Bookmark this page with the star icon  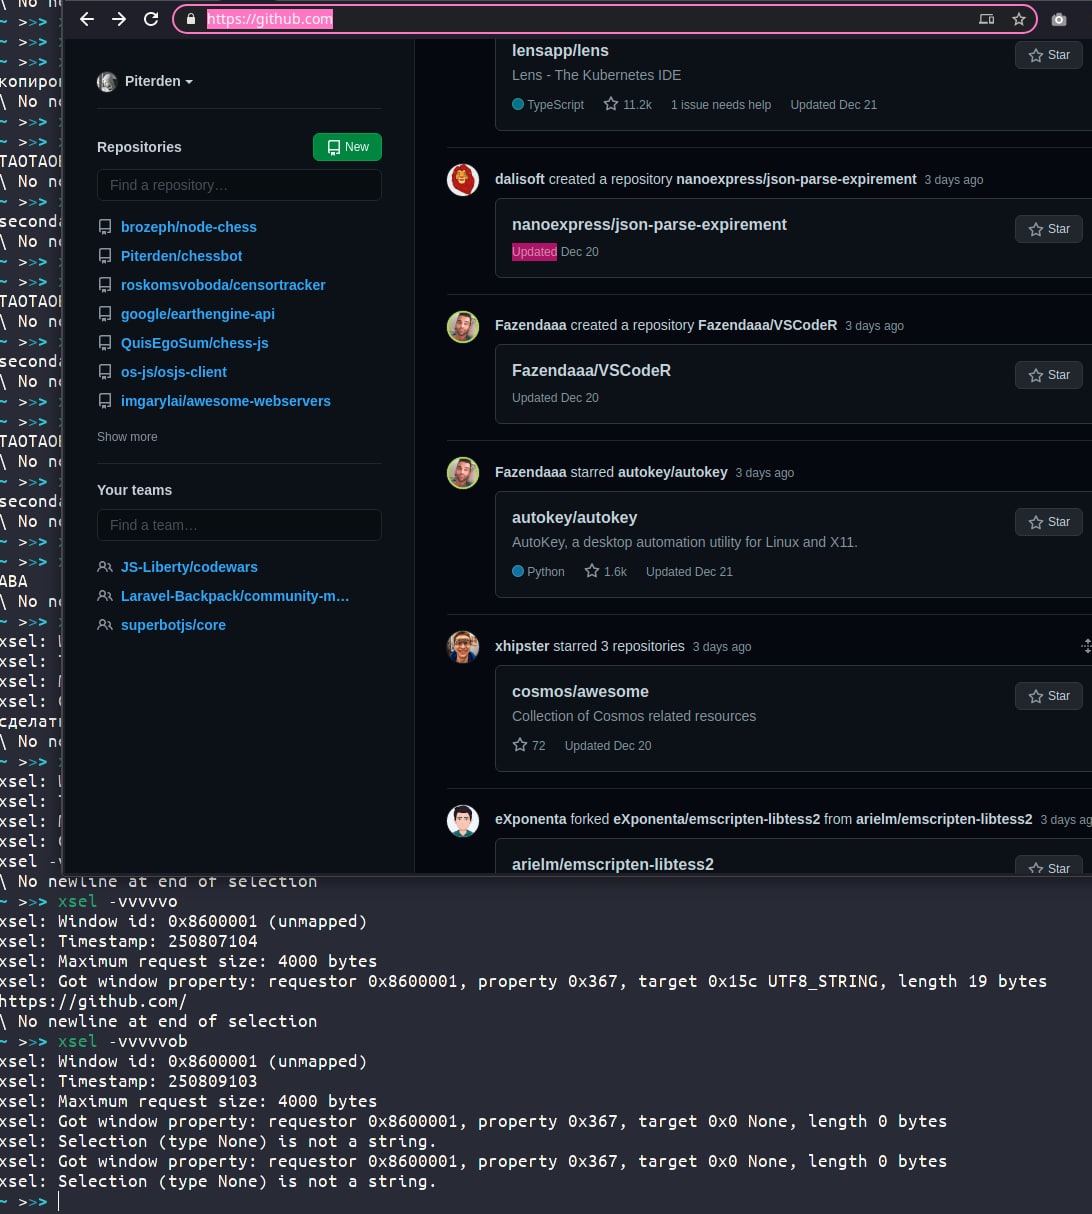point(1019,19)
